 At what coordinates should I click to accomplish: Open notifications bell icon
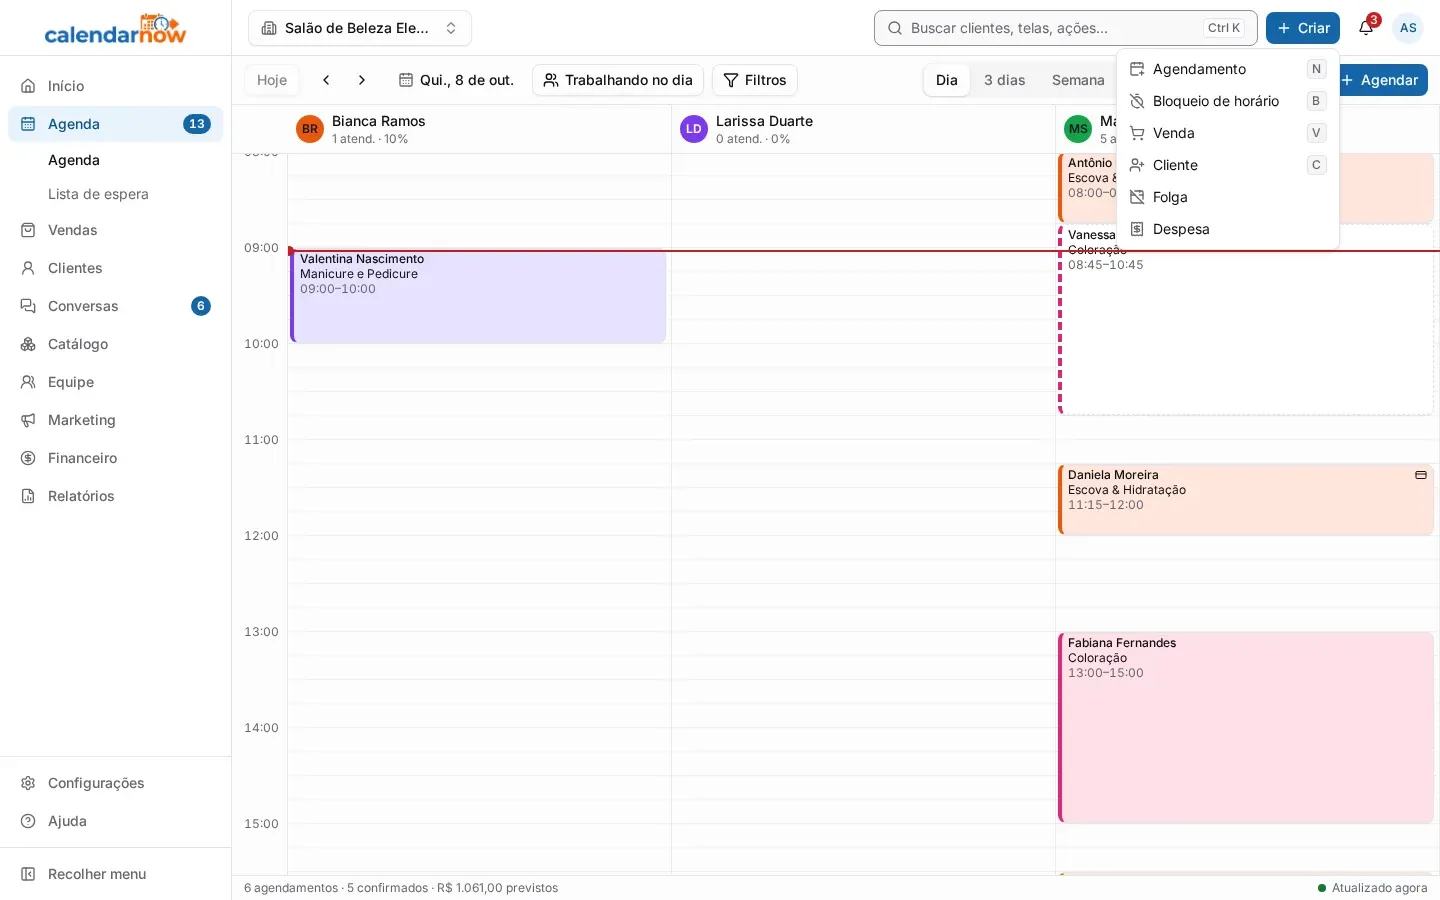point(1366,28)
